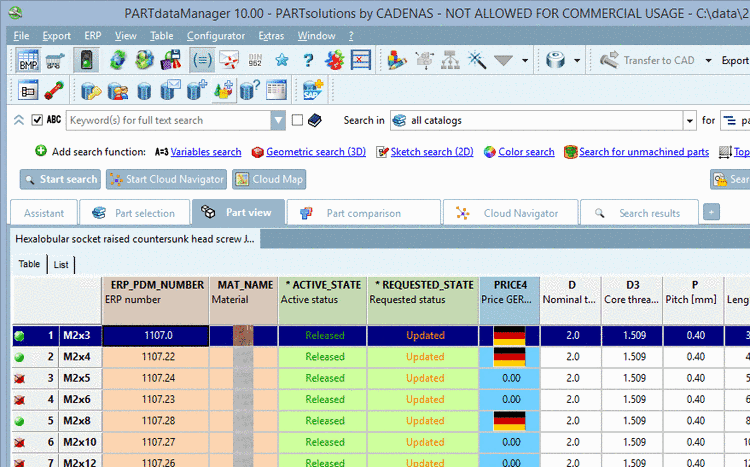This screenshot has height=467, width=750.
Task: Open dropdown next to cylinder part icon
Action: tap(577, 61)
